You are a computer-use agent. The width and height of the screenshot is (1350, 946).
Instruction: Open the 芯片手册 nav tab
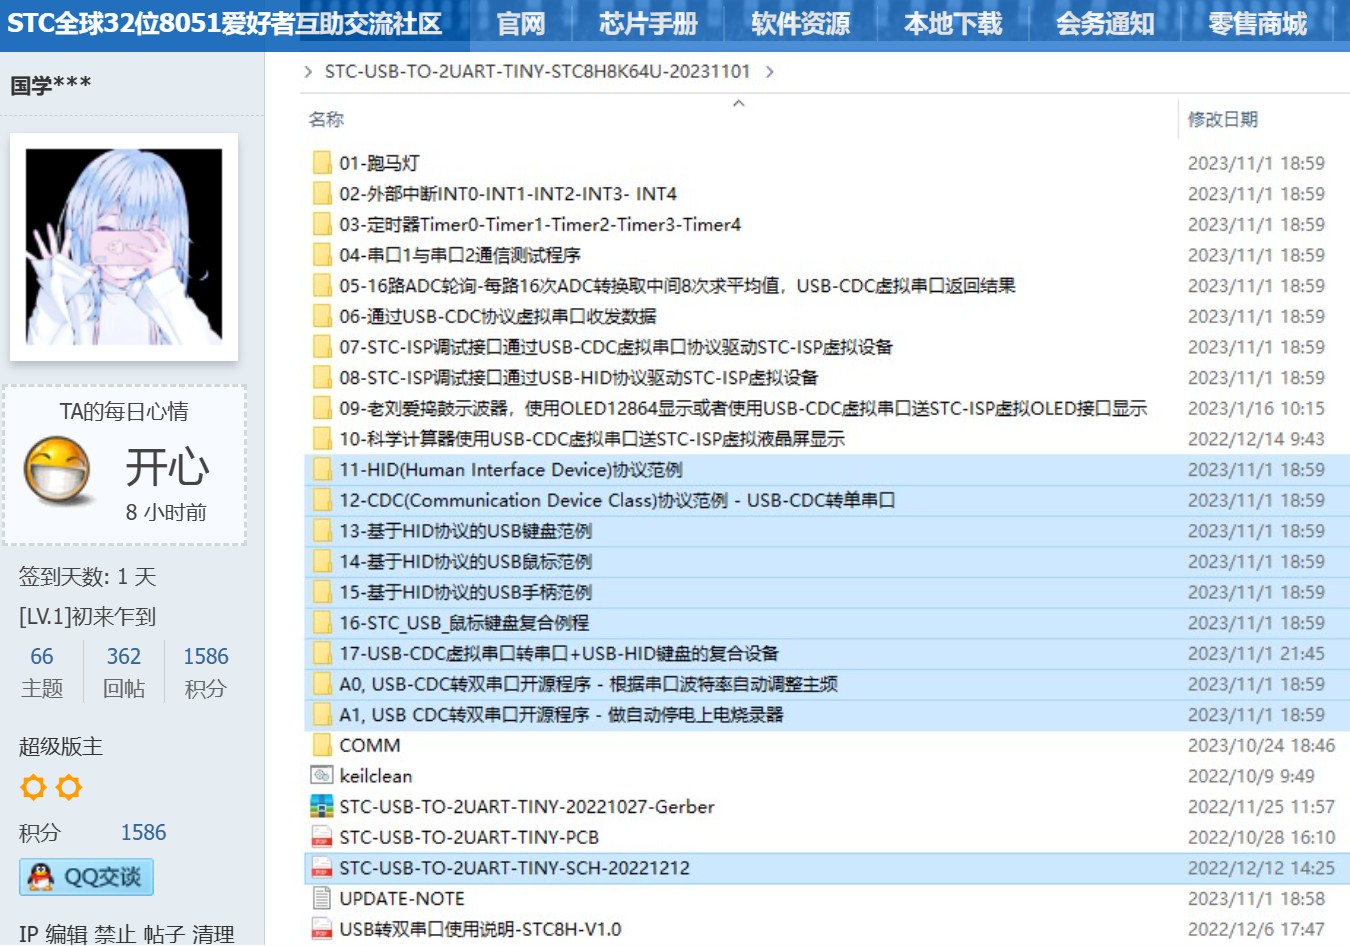(648, 24)
